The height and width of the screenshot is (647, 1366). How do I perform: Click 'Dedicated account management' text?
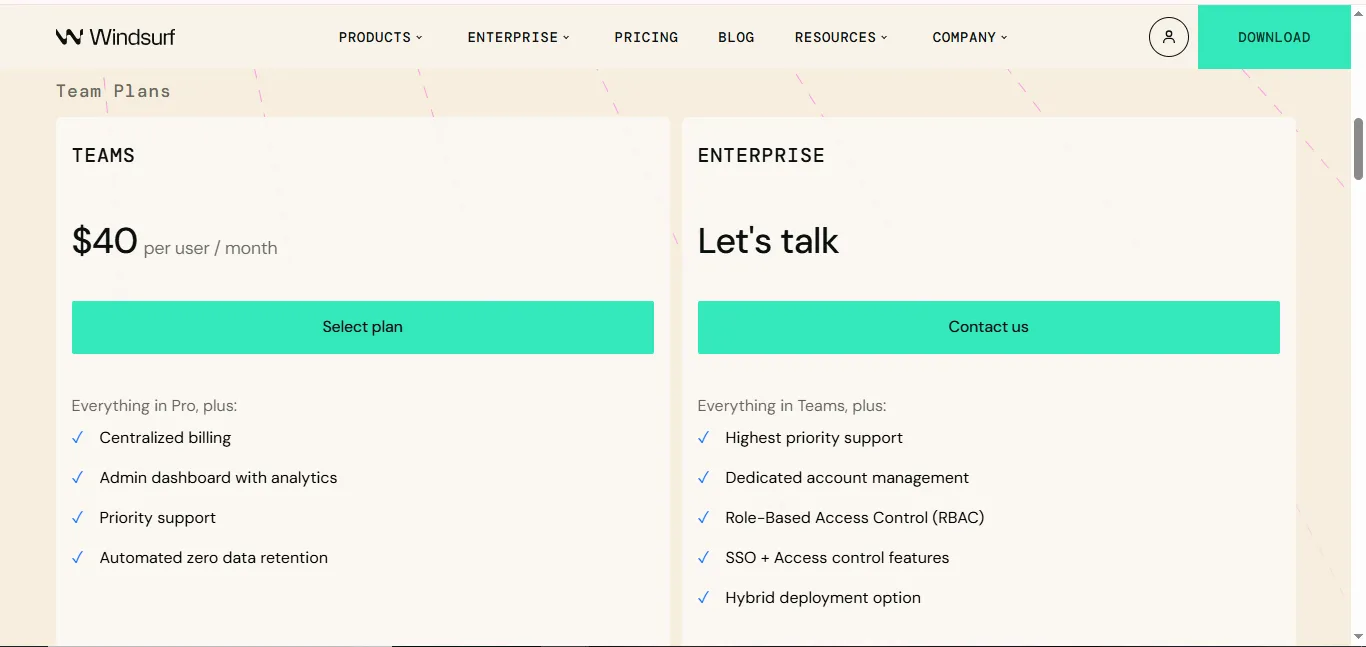coord(847,478)
